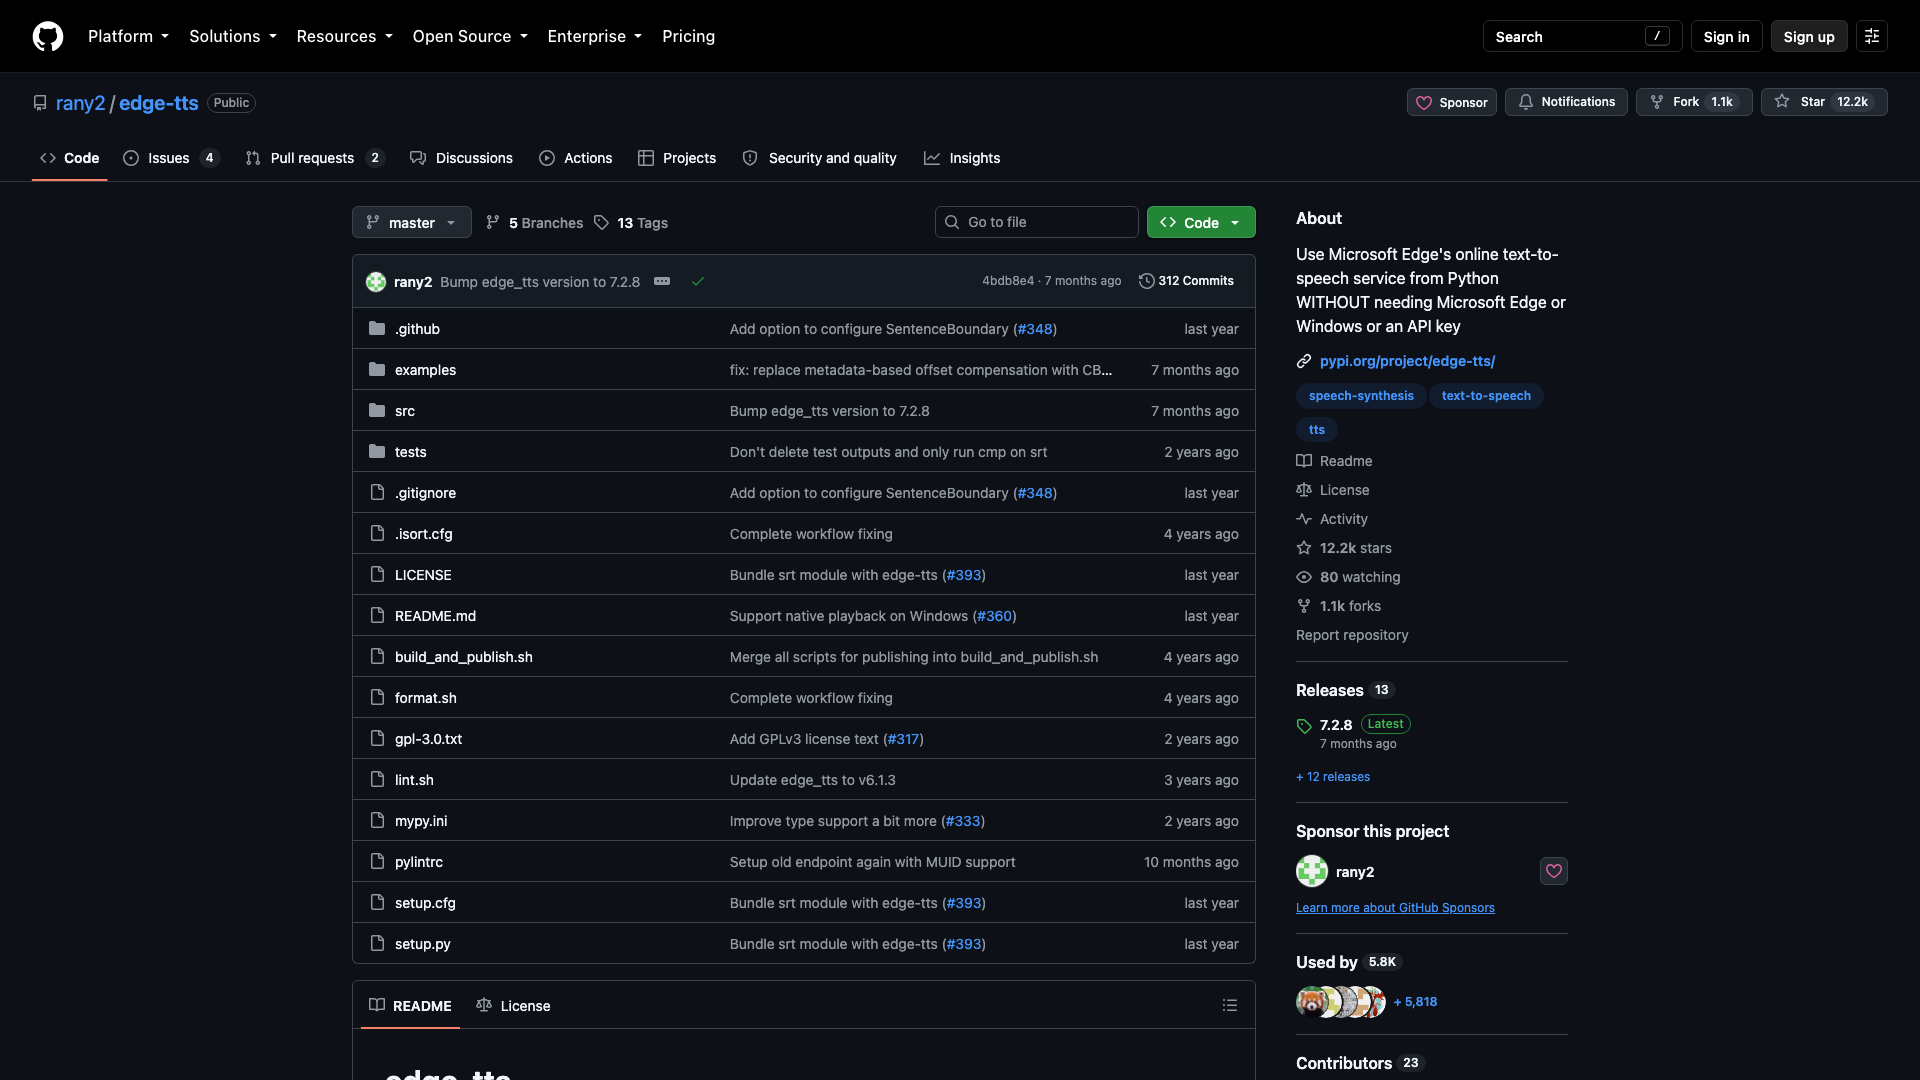Expand the Resources menu
Screen dimensions: 1920x1080
click(345, 36)
